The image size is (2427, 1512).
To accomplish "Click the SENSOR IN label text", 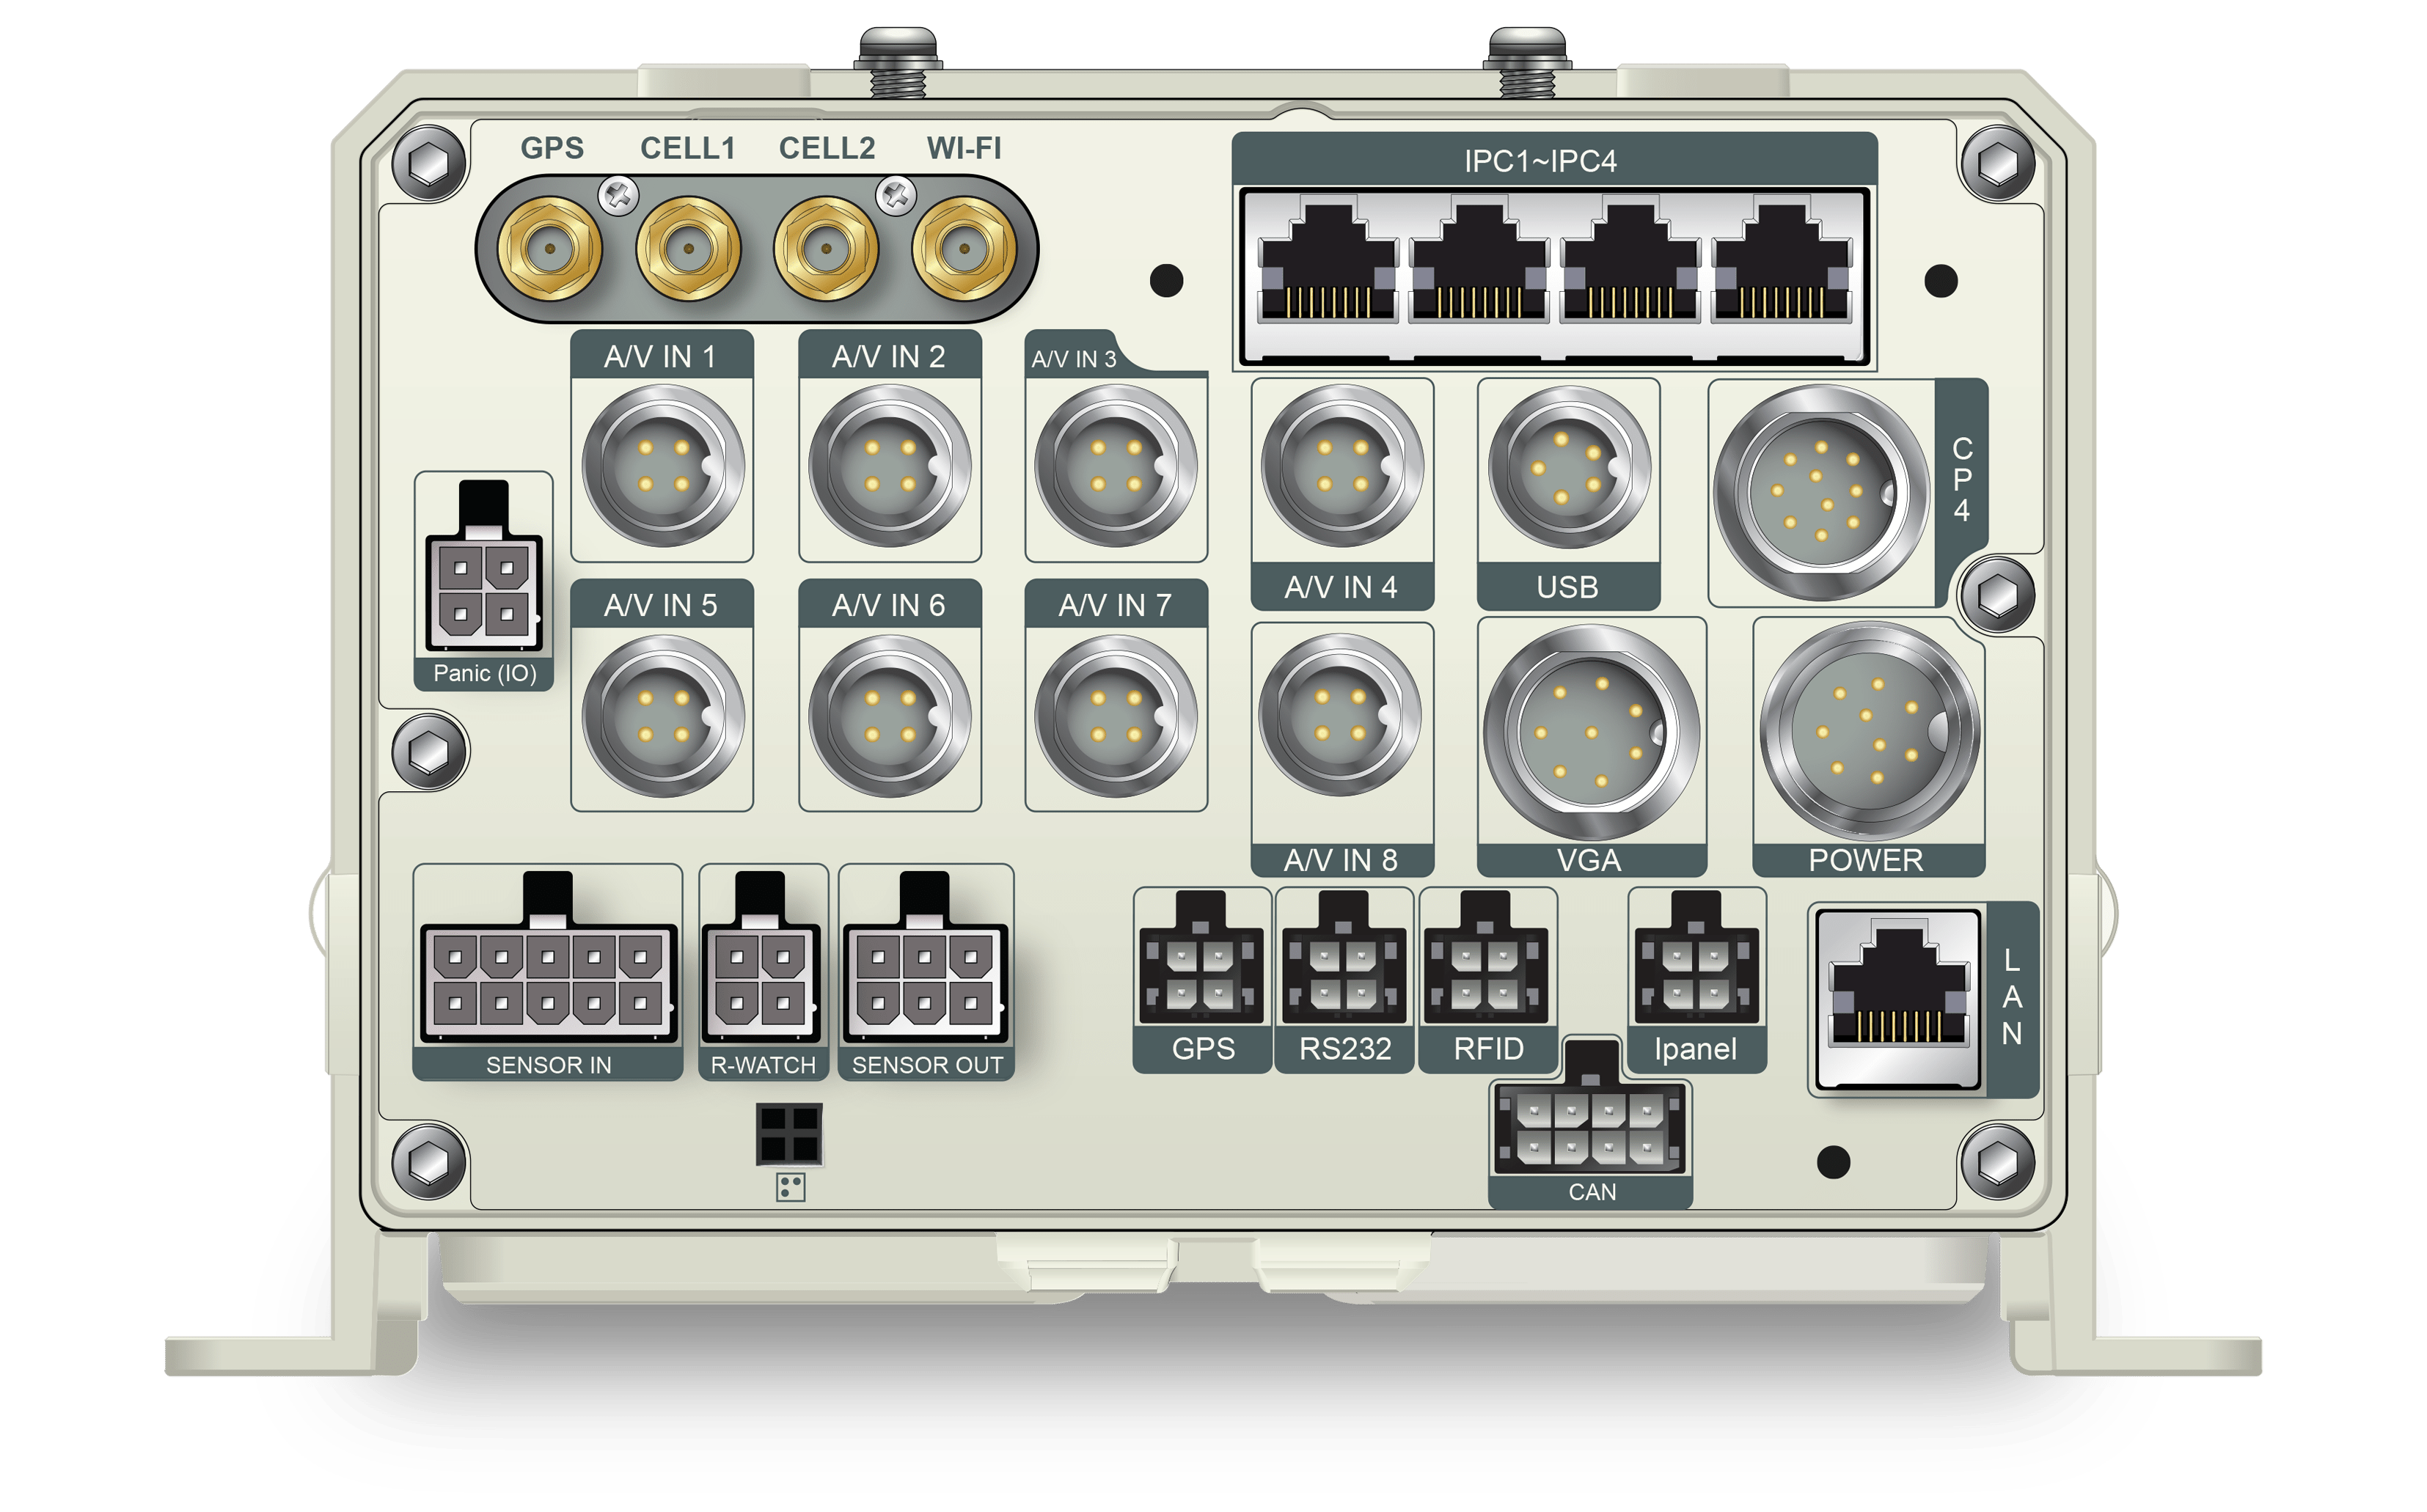I will (x=548, y=1065).
